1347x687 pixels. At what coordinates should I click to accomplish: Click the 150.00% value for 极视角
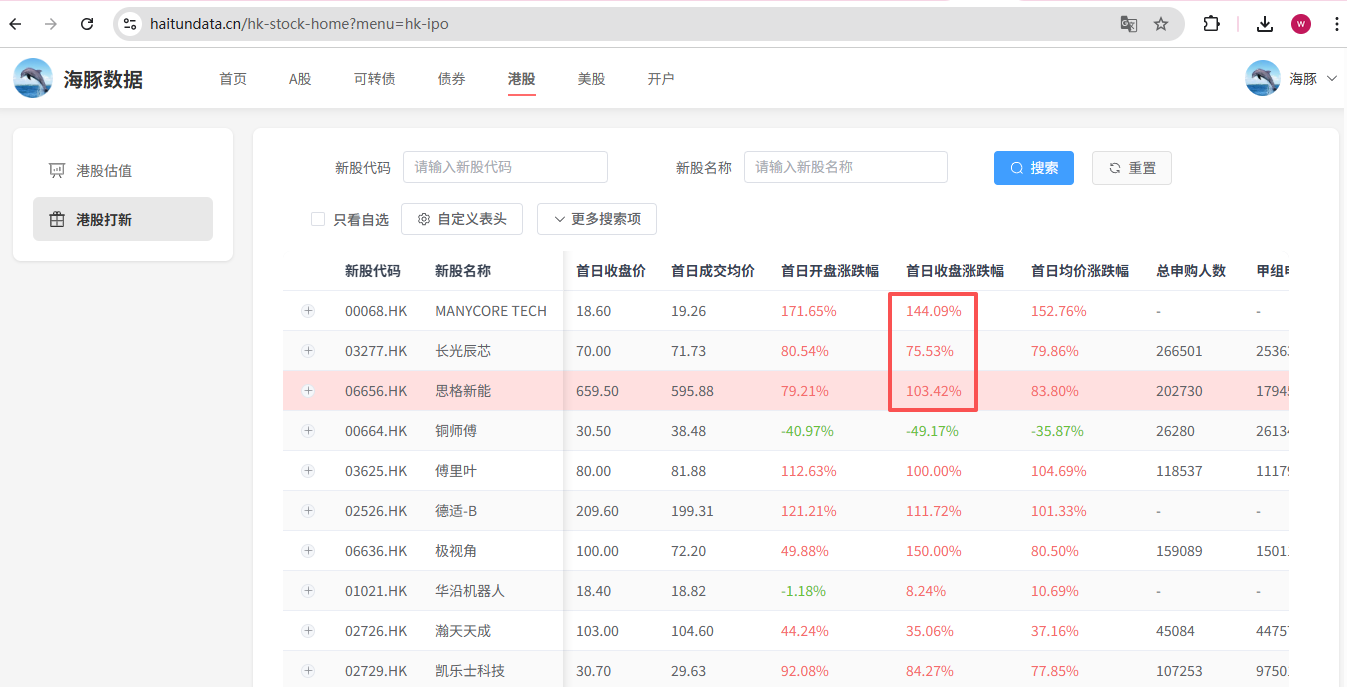pos(934,551)
